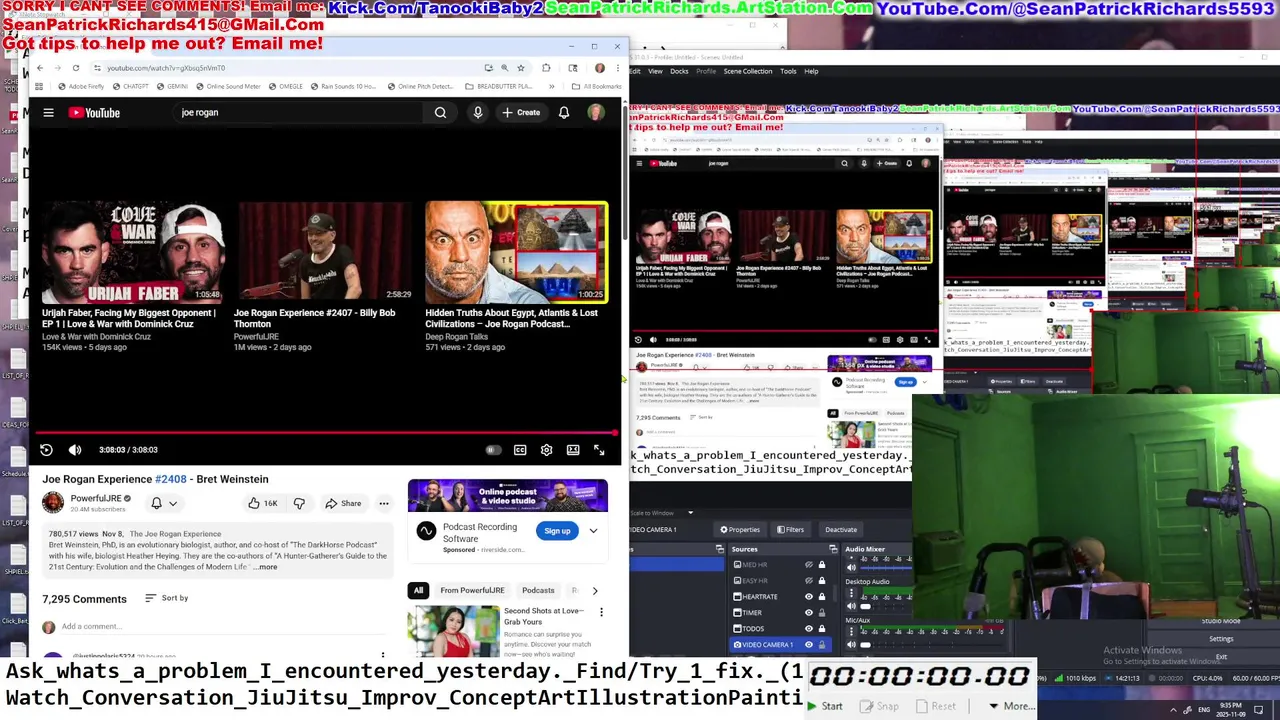
Task: Open Chrome extensions puzzle icon
Action: click(546, 68)
